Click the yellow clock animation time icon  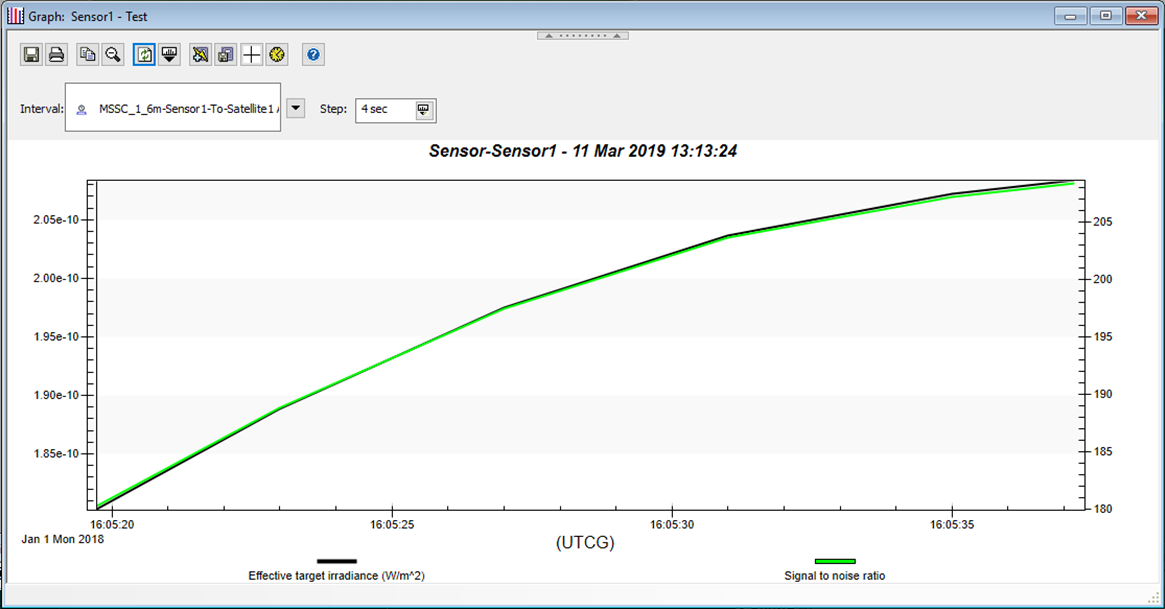pos(278,55)
